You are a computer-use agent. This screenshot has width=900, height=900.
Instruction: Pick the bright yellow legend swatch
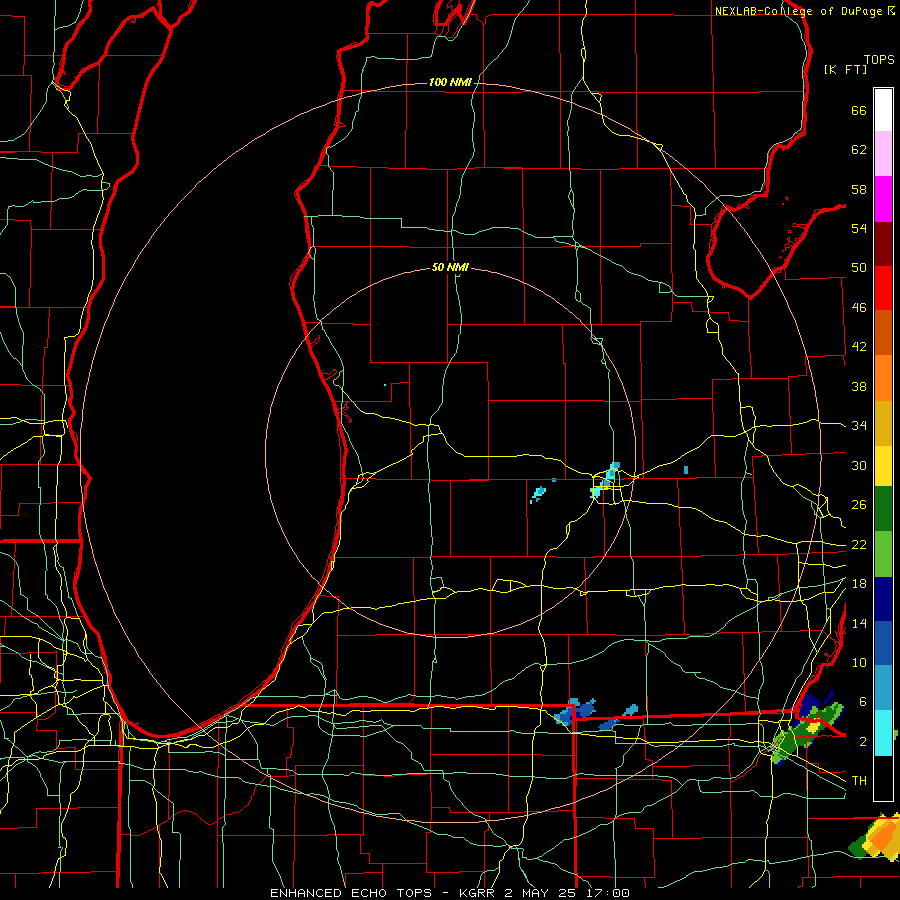pos(883,465)
